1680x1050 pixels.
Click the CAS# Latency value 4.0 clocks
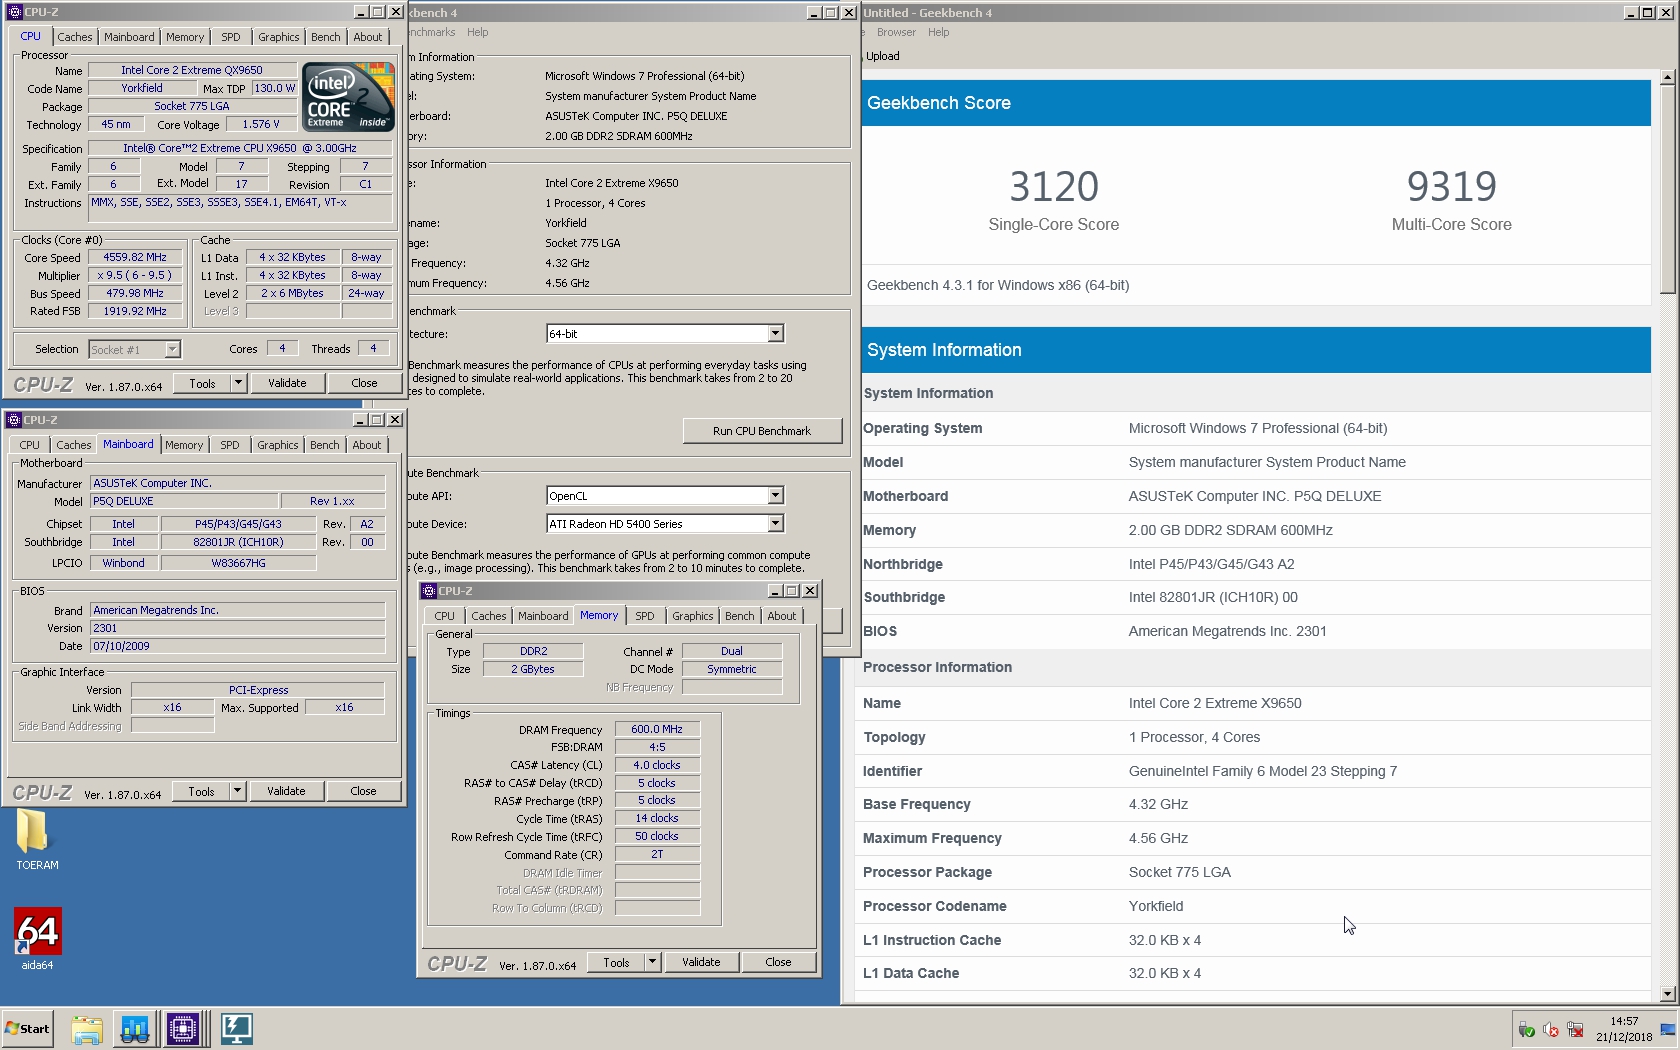coord(657,765)
